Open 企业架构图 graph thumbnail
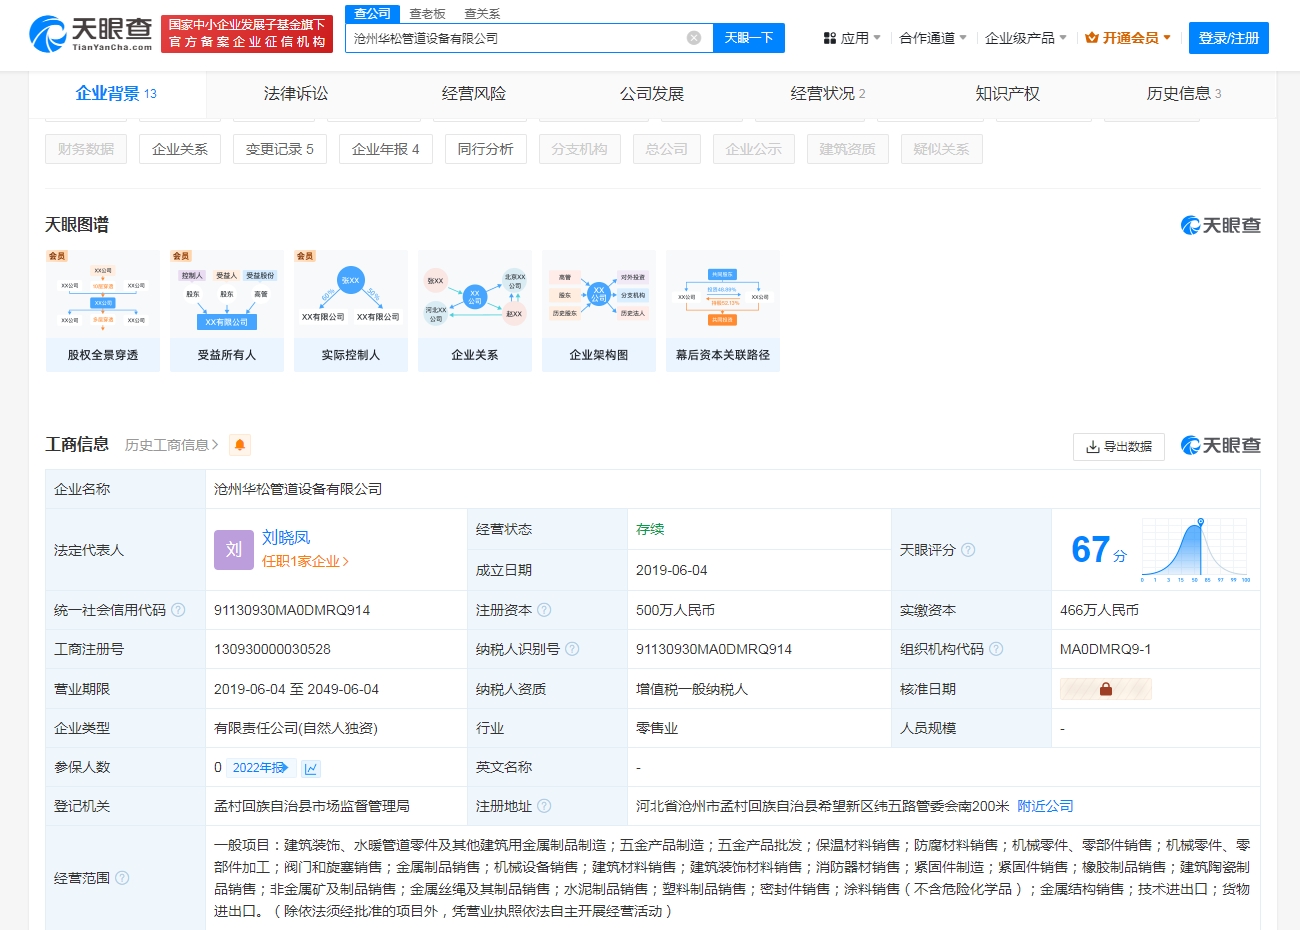Viewport: 1300px width, 930px height. pos(599,311)
